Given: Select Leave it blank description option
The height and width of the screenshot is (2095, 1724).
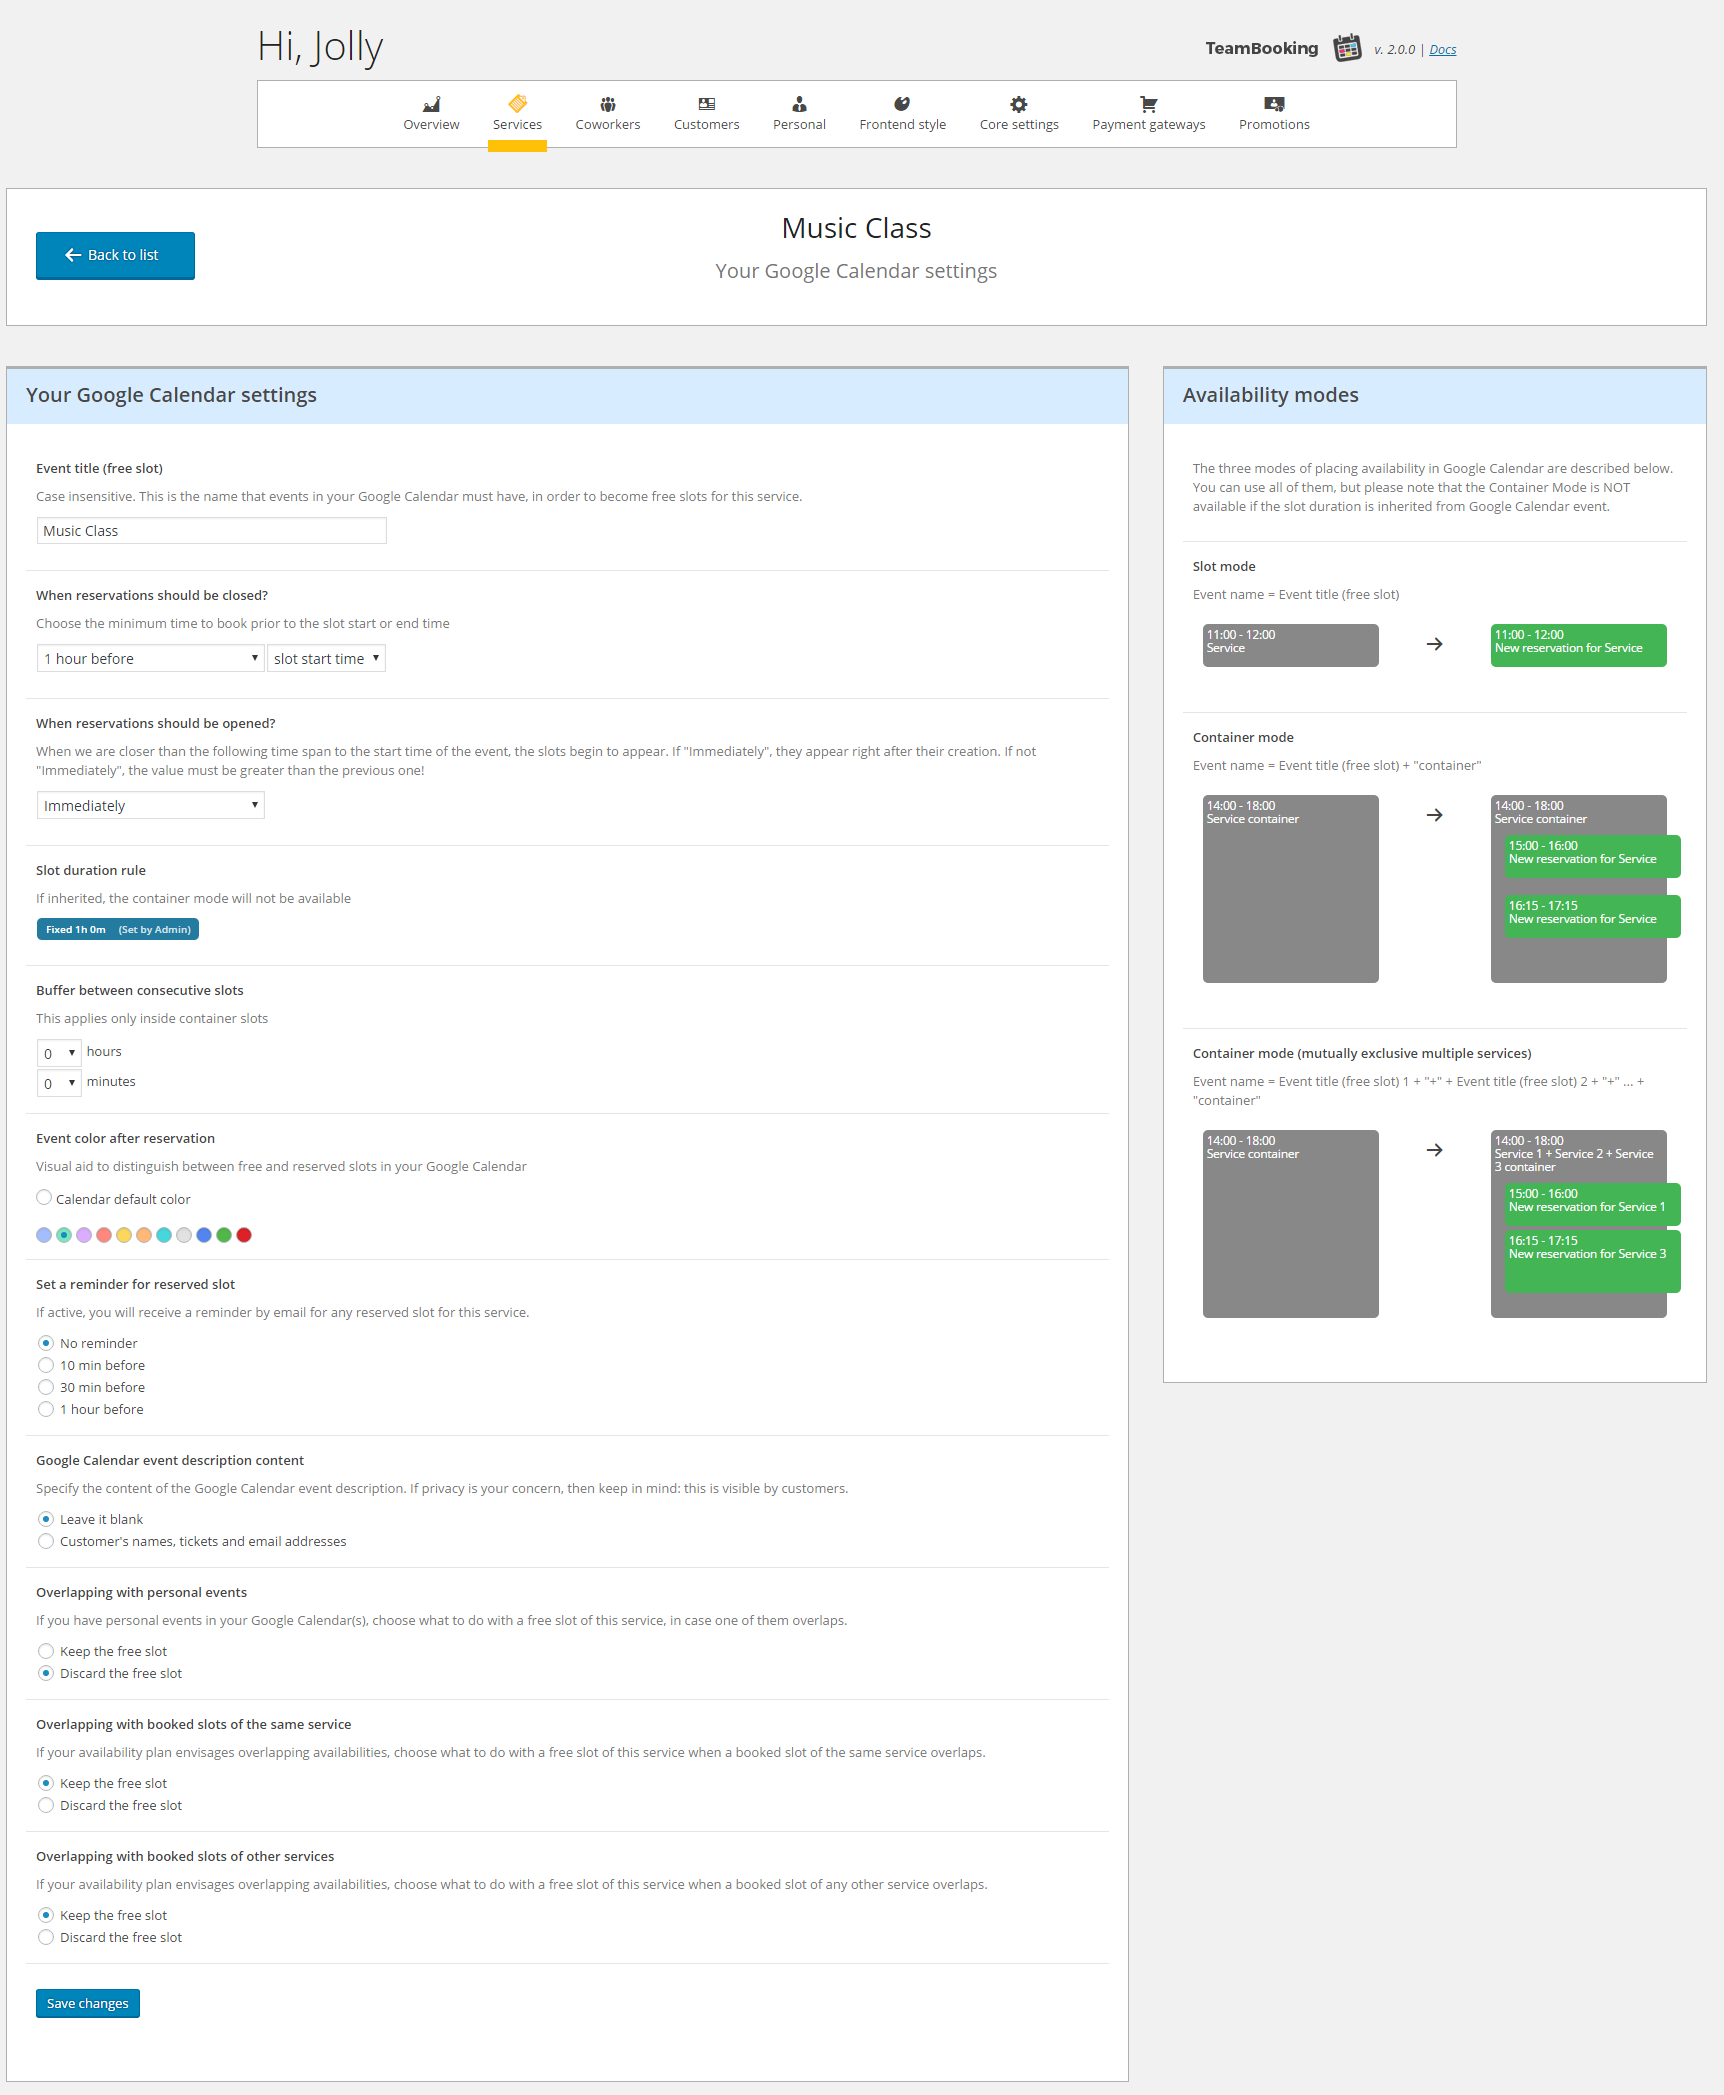Looking at the screenshot, I should click(x=46, y=1519).
